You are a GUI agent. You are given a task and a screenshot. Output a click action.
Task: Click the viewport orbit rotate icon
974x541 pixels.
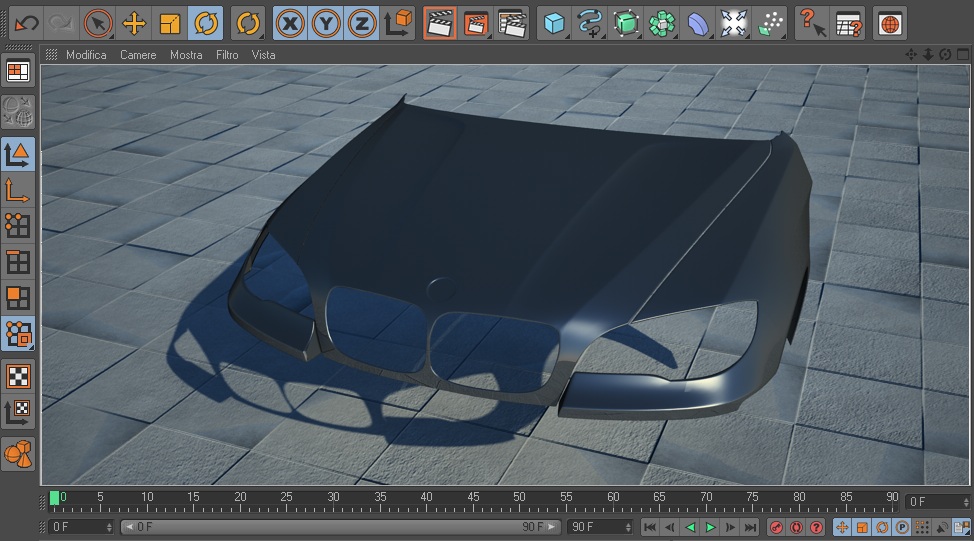945,55
